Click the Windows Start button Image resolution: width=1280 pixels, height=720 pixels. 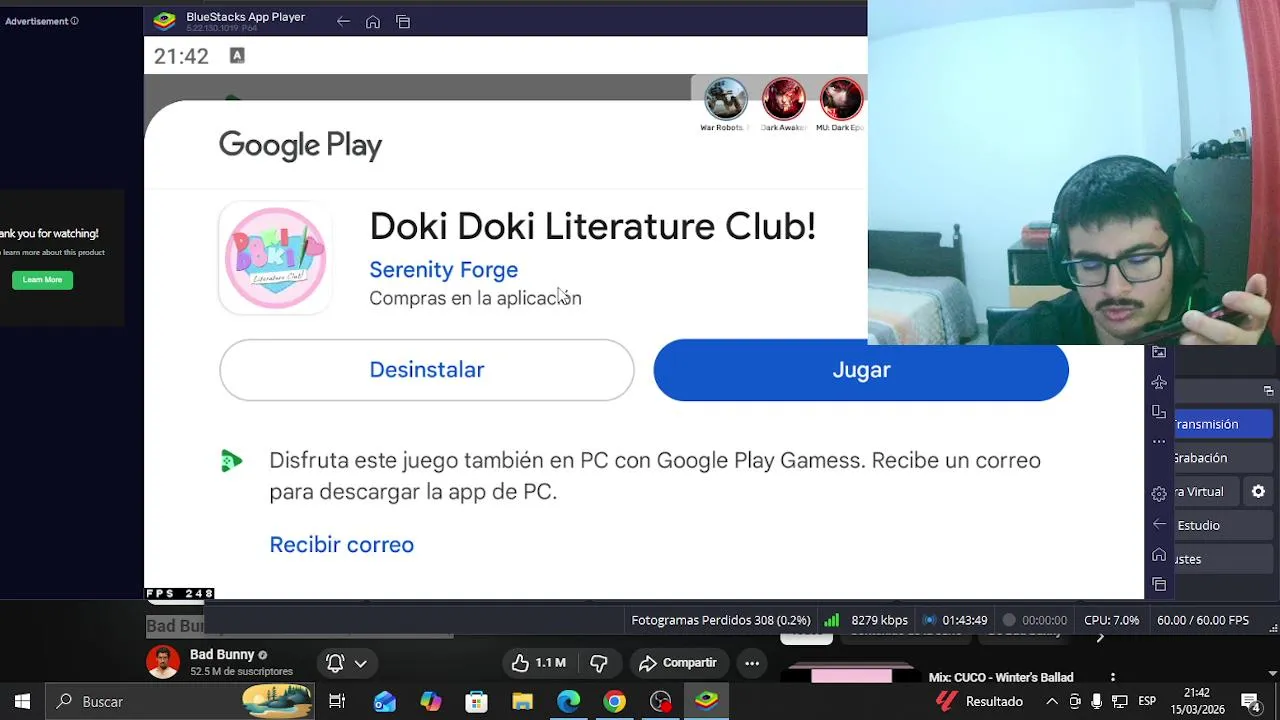(x=22, y=702)
